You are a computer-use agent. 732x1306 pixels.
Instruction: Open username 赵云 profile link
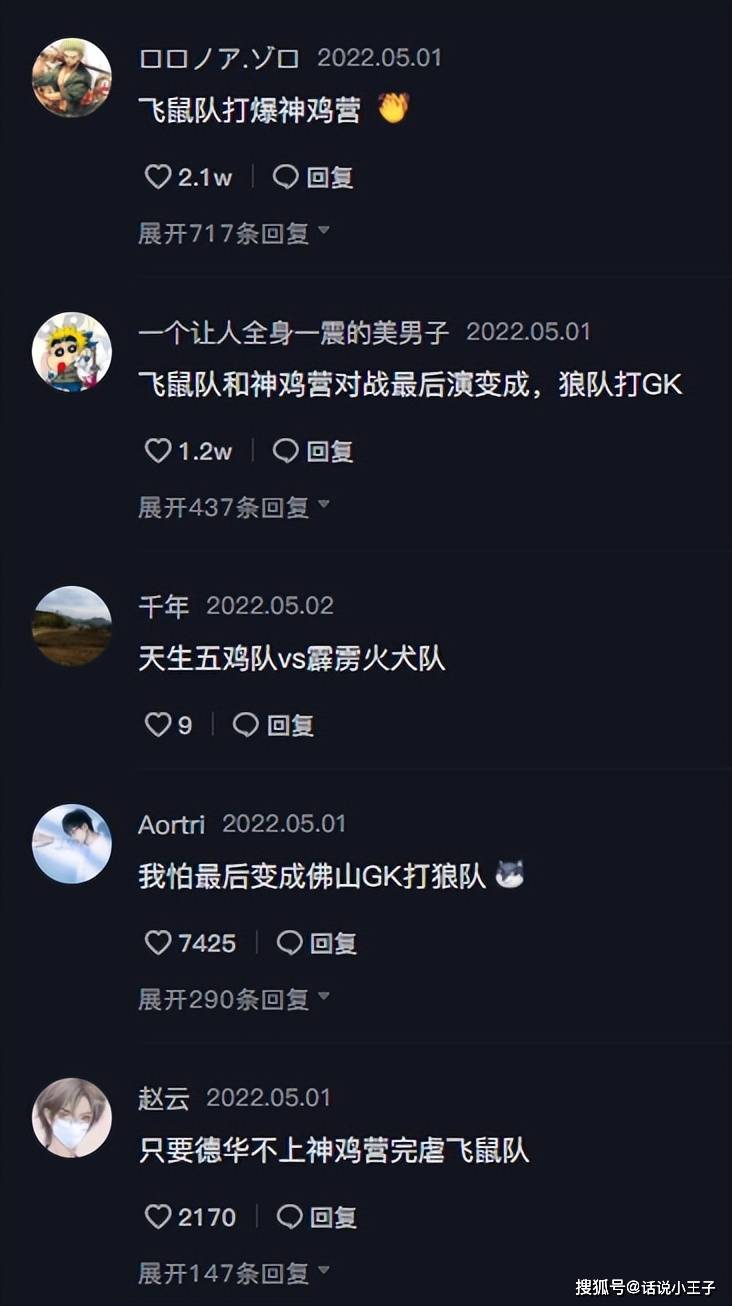pyautogui.click(x=164, y=1097)
